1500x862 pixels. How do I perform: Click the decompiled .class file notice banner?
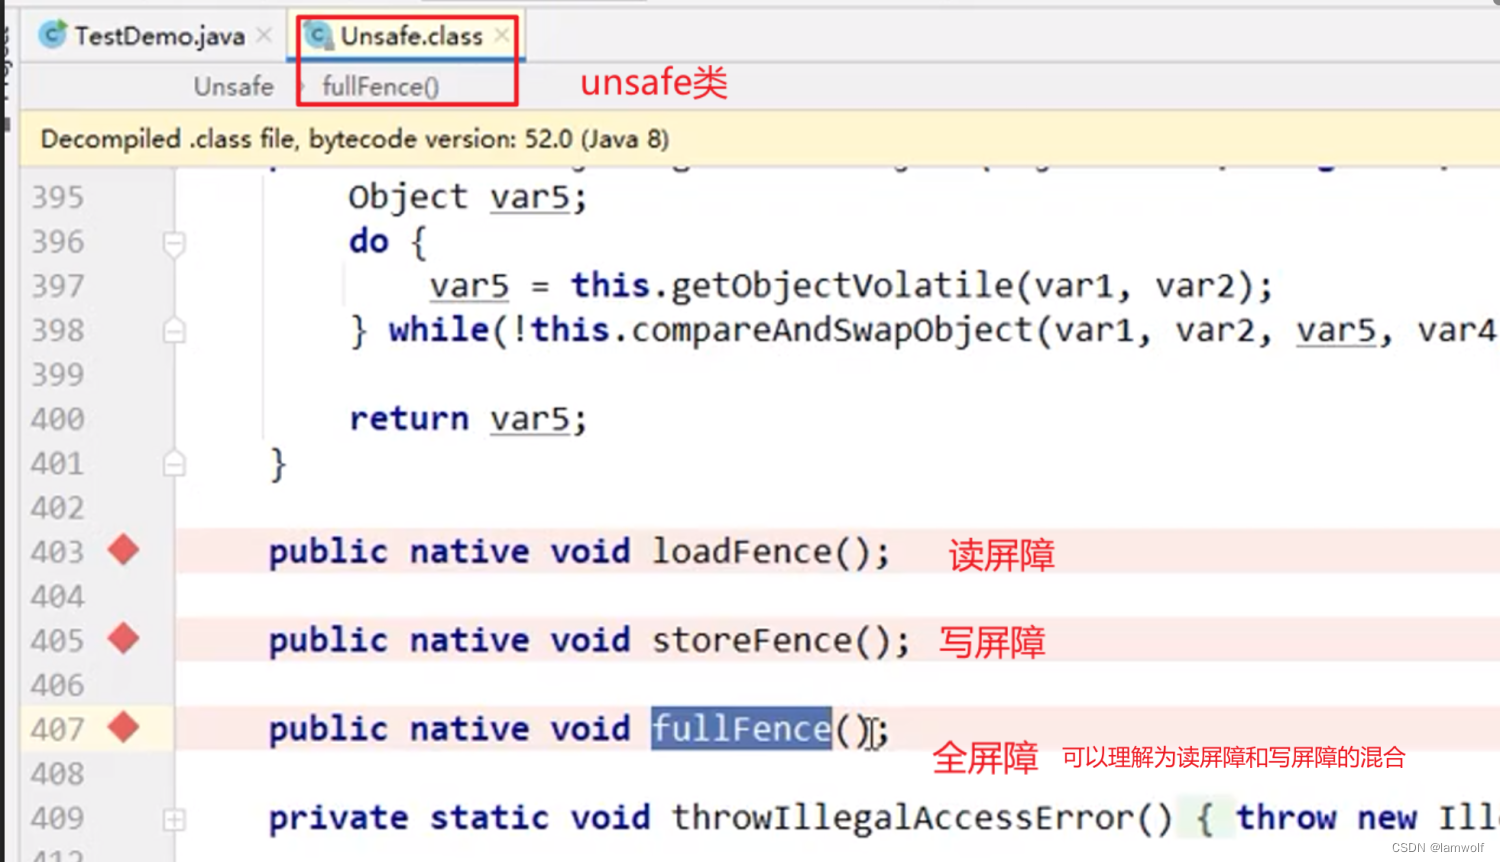760,139
